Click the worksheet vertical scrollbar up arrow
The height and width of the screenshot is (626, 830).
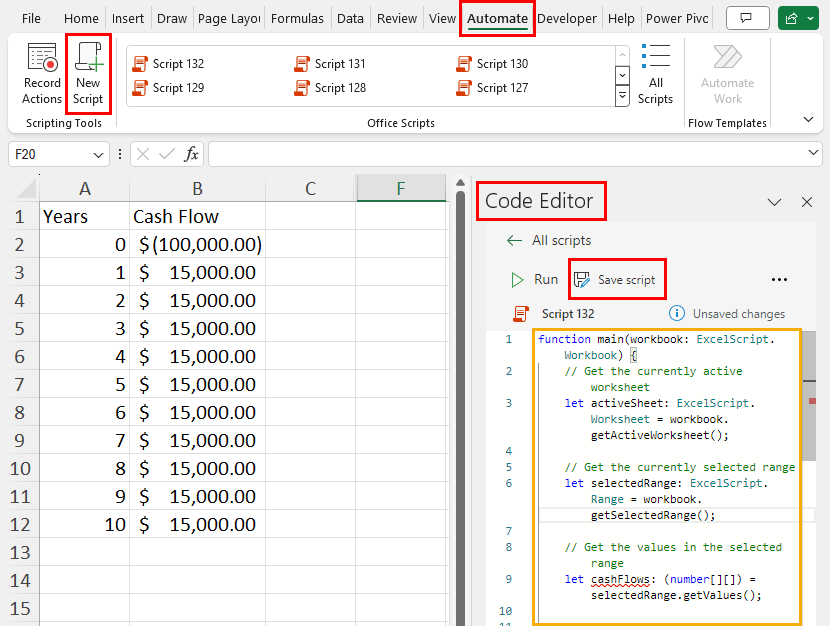[x=460, y=183]
